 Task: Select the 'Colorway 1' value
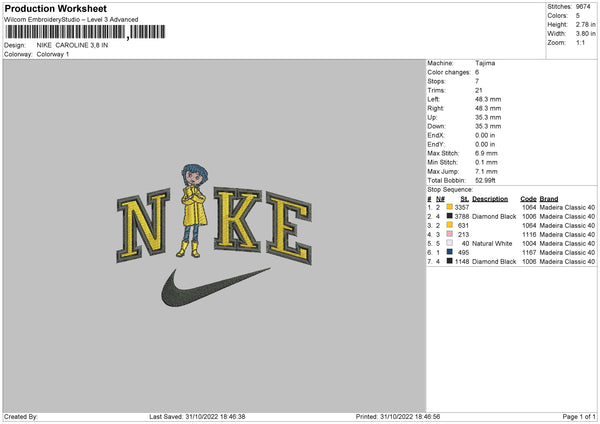pyautogui.click(x=53, y=54)
